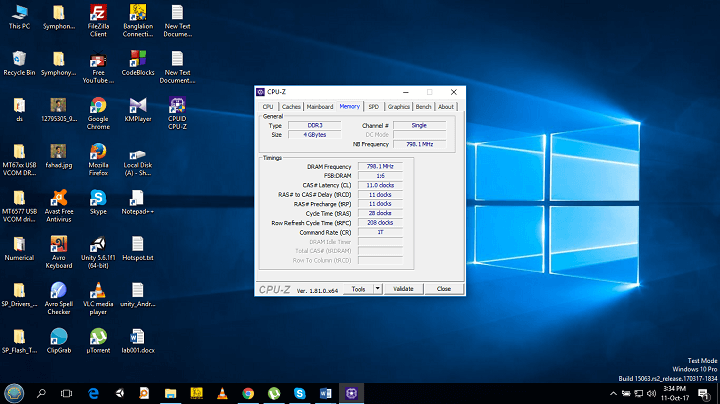Go to the Bench tab
Image resolution: width=720 pixels, height=404 pixels.
pyautogui.click(x=423, y=106)
